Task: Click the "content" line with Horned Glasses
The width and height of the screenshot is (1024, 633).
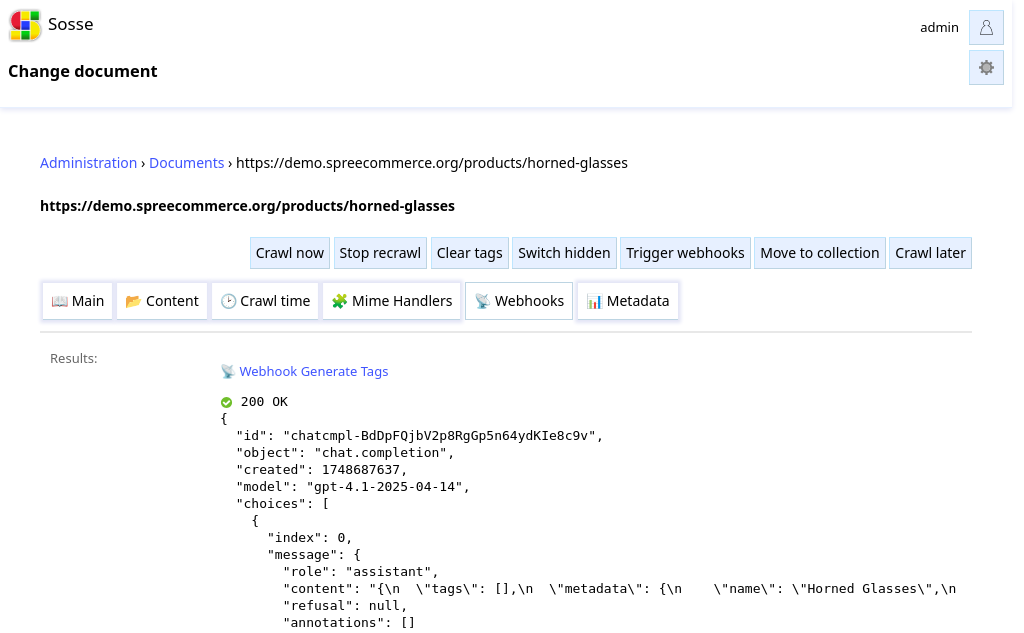Action: [x=620, y=589]
